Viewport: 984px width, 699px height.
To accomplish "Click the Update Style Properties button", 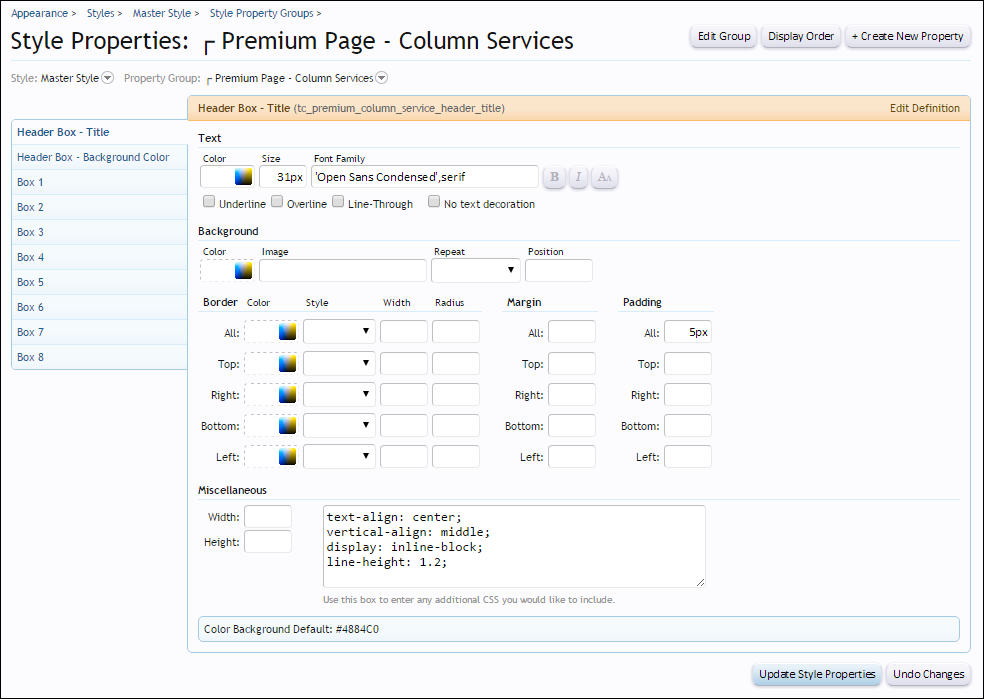I will tap(817, 674).
